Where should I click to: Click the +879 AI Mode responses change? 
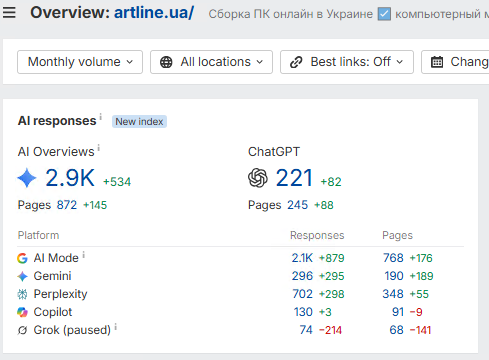[332, 258]
